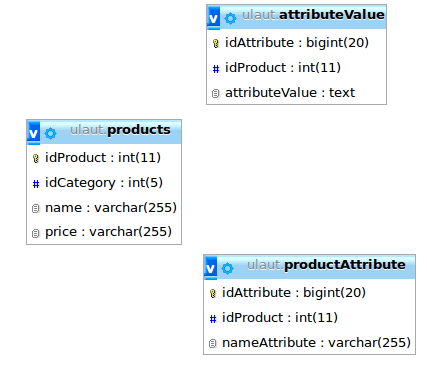This screenshot has width=427, height=369.
Task: Select the ulaut.products table title
Action: coord(120,130)
